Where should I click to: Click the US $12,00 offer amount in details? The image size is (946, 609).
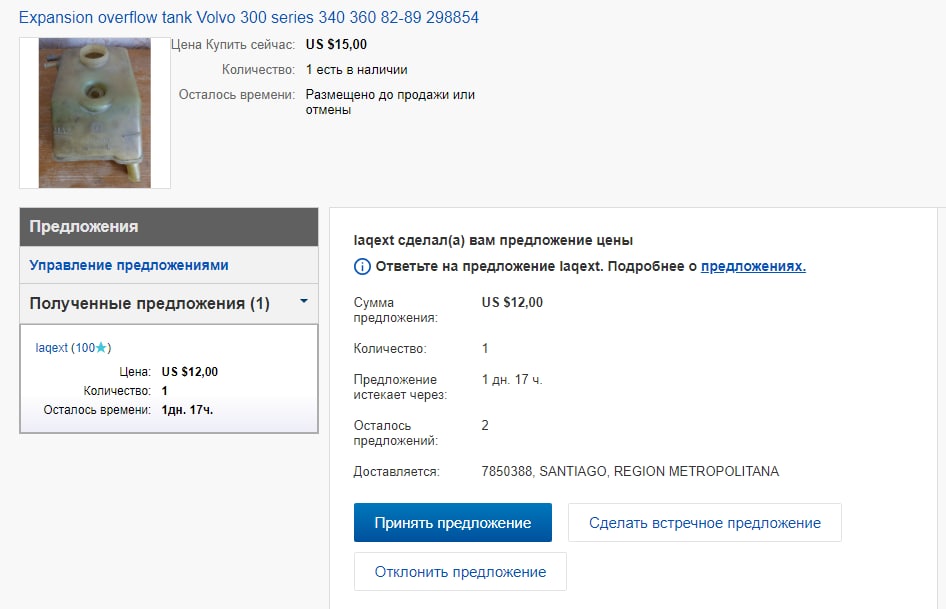[512, 302]
